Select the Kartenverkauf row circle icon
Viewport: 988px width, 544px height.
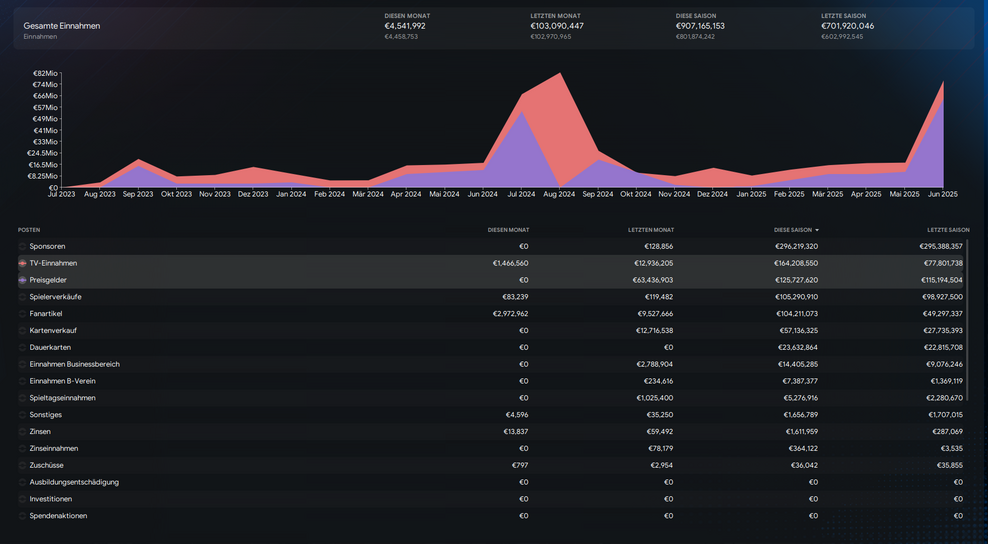[x=22, y=331]
